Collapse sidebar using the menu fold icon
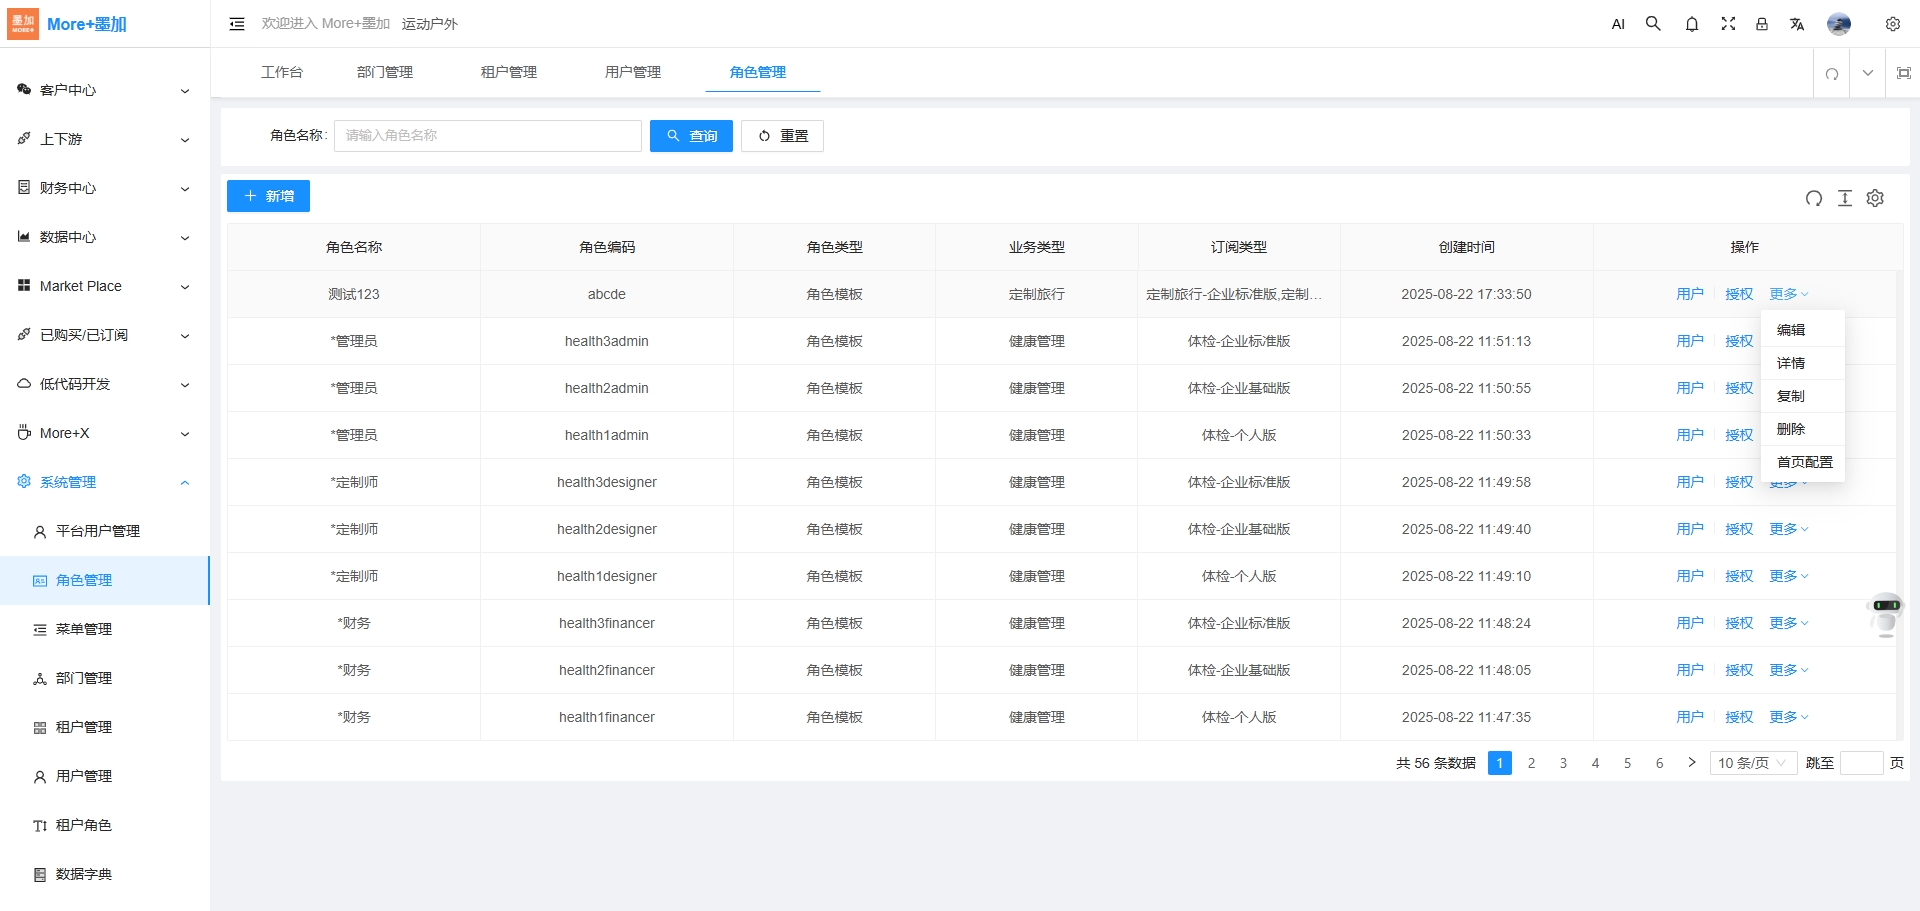Screen dimensions: 1920x911 [237, 24]
